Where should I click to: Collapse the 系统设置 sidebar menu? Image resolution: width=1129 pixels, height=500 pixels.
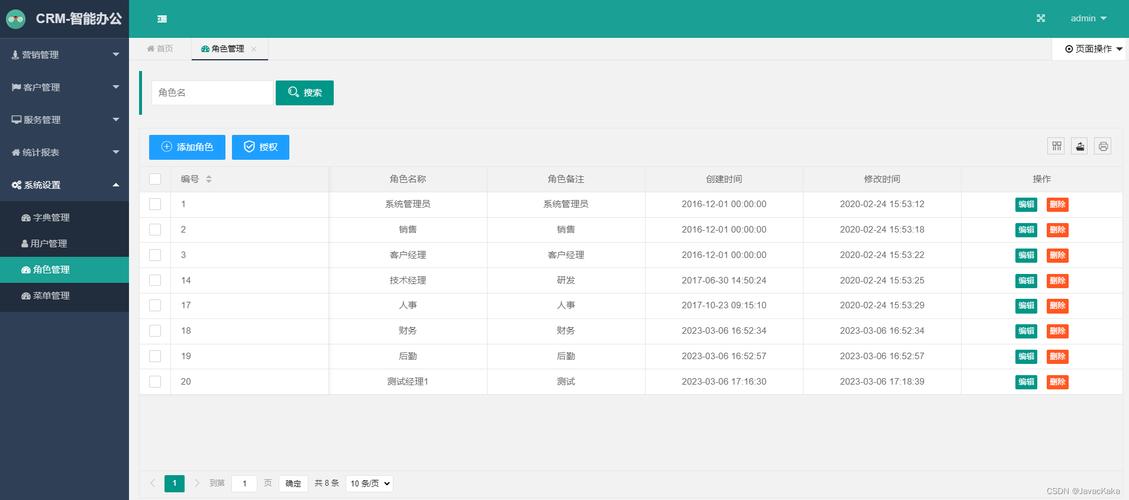click(x=65, y=184)
